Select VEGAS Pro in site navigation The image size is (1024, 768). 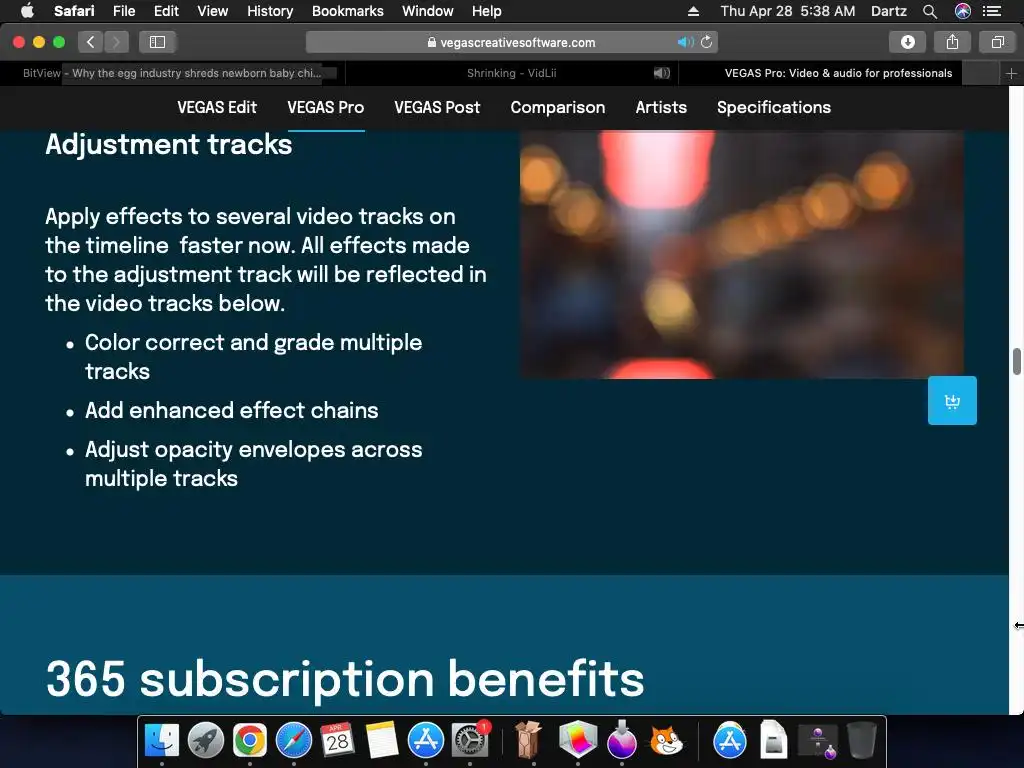pos(326,107)
